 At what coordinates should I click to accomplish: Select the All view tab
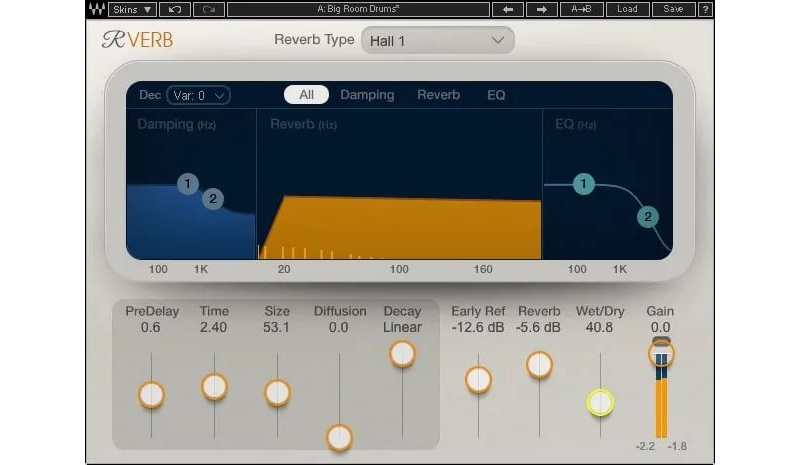coord(306,95)
